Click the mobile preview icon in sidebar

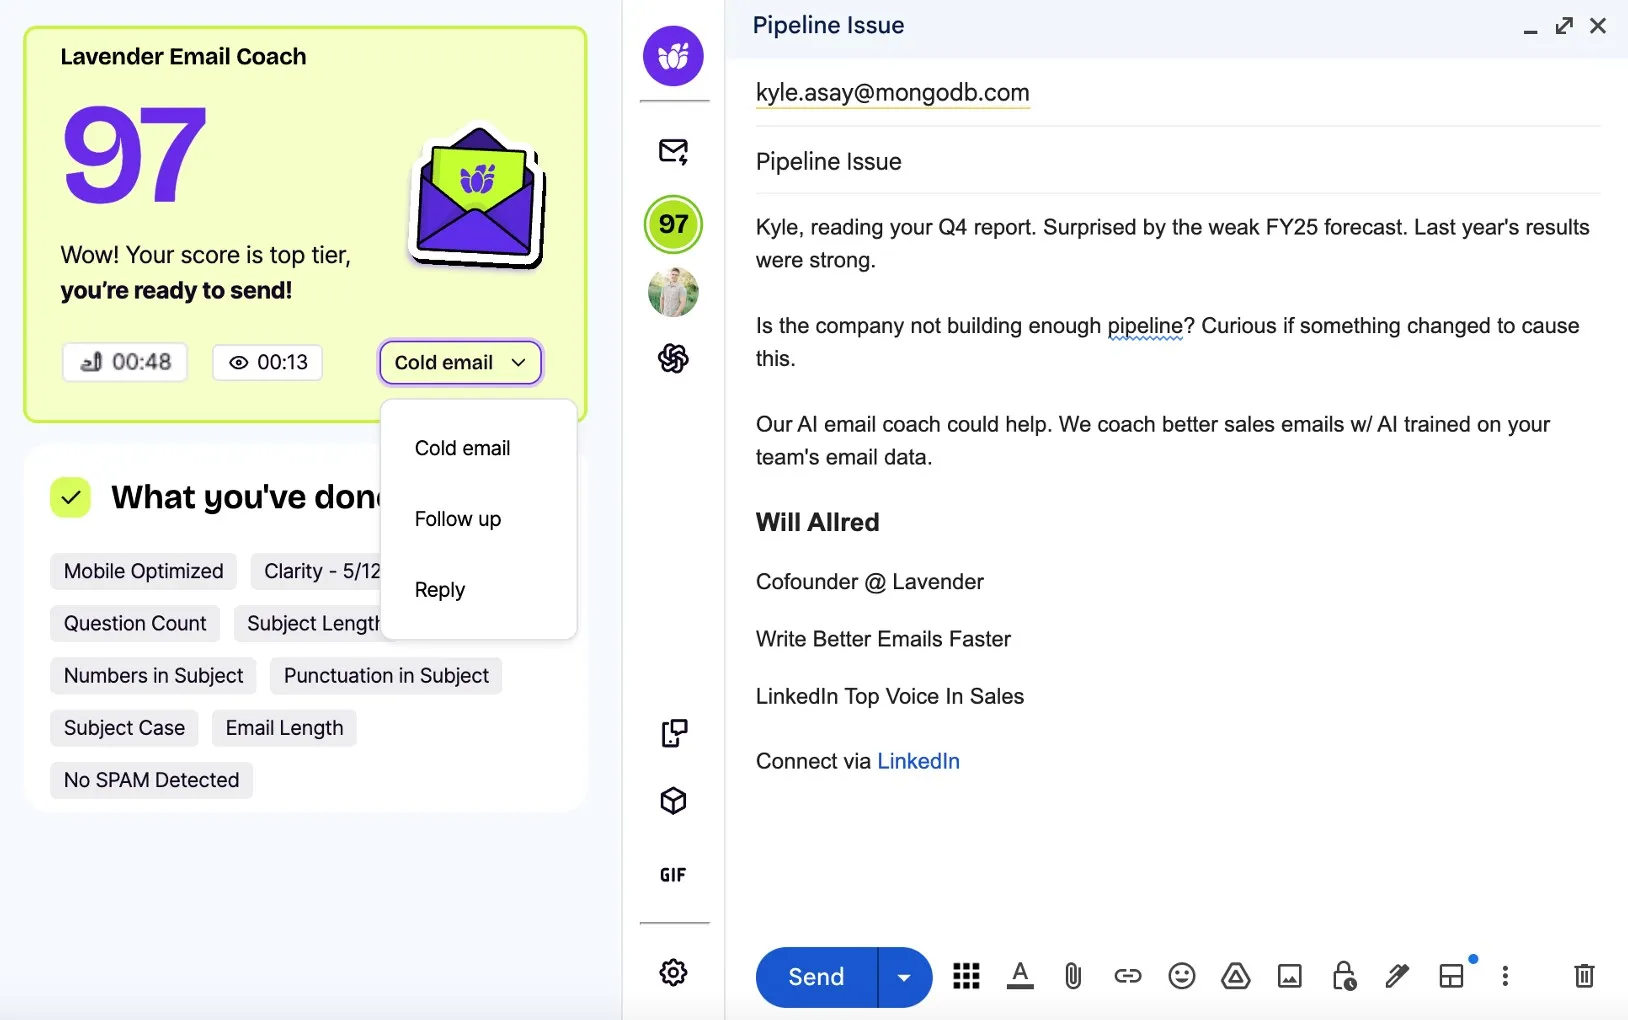click(673, 733)
